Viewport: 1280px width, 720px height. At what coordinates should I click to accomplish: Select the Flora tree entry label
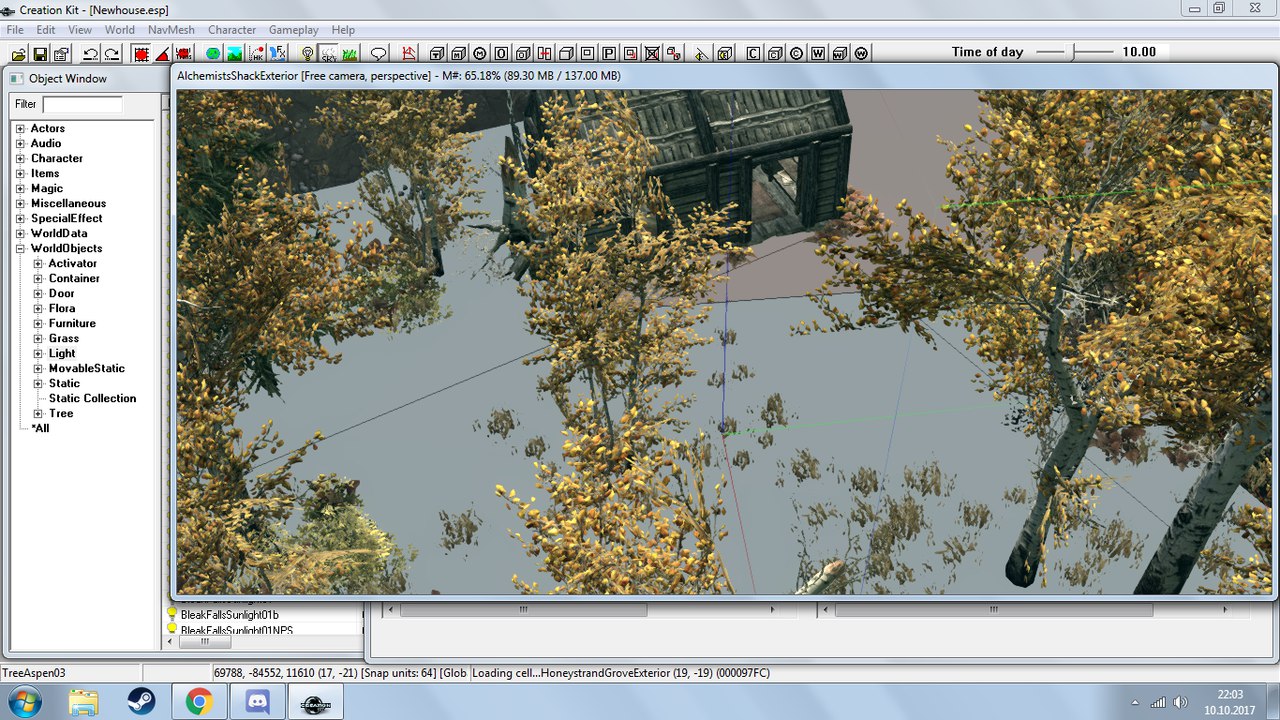click(x=62, y=308)
